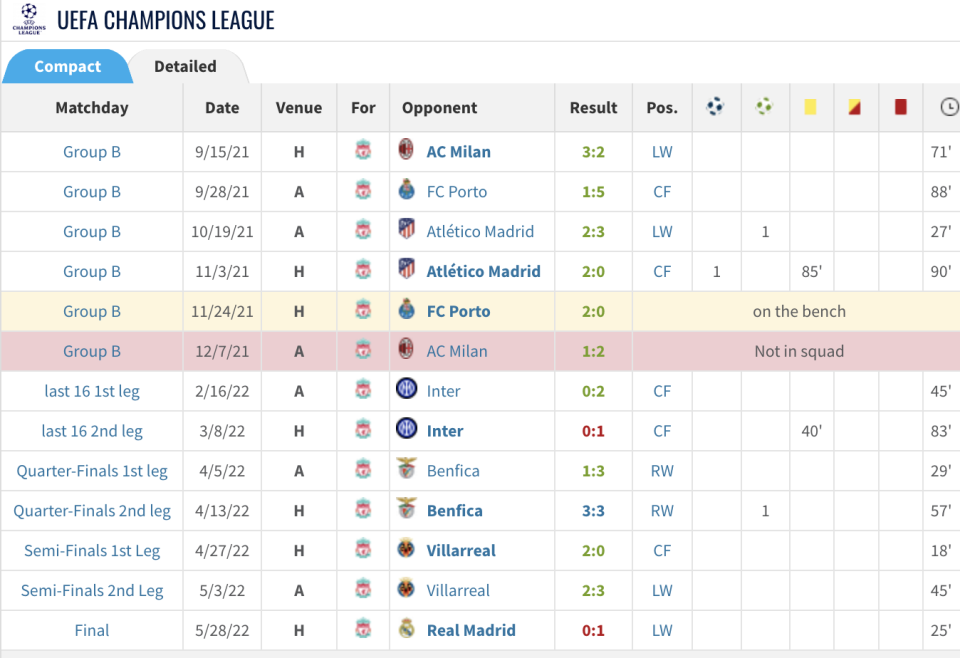
Task: Click the yellow card icon header
Action: click(810, 107)
